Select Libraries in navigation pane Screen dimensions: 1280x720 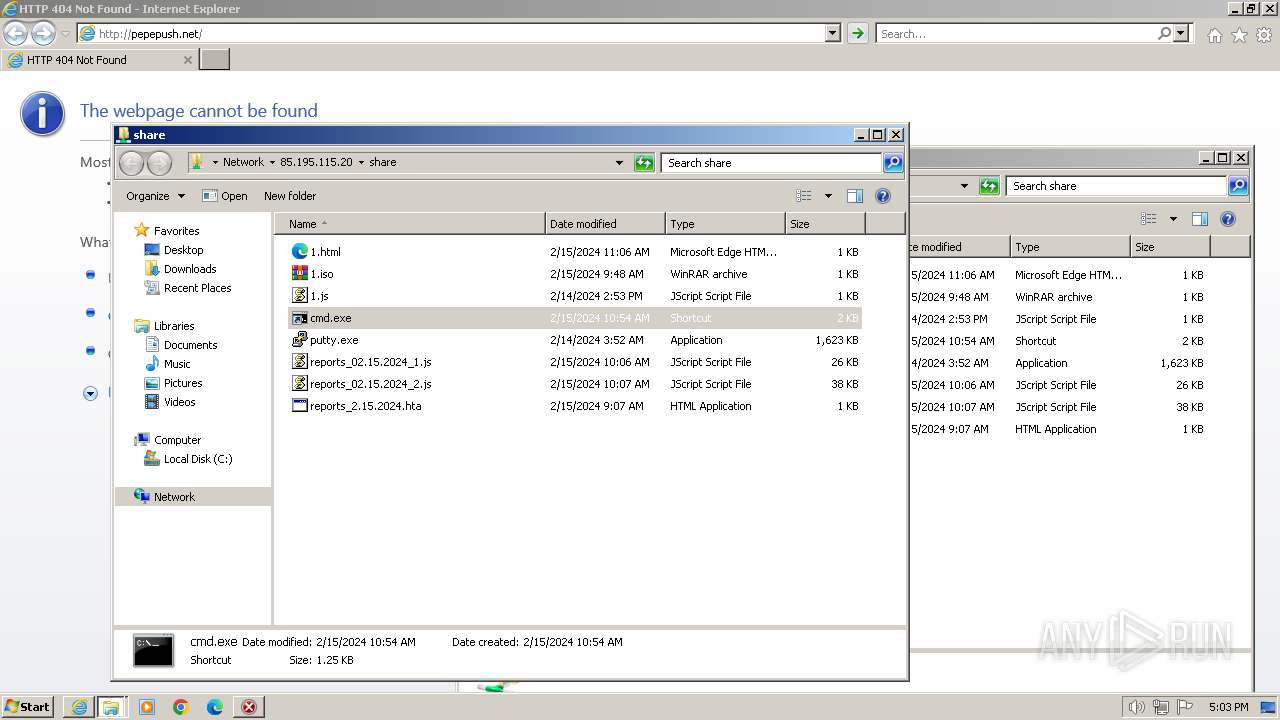[x=165, y=326]
